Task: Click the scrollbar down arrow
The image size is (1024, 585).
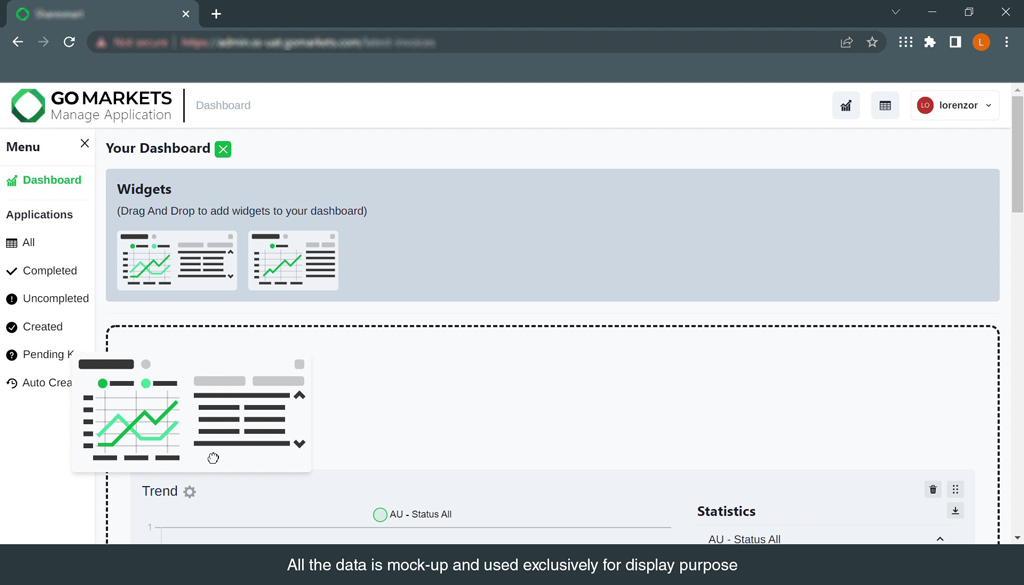Action: click(1017, 538)
